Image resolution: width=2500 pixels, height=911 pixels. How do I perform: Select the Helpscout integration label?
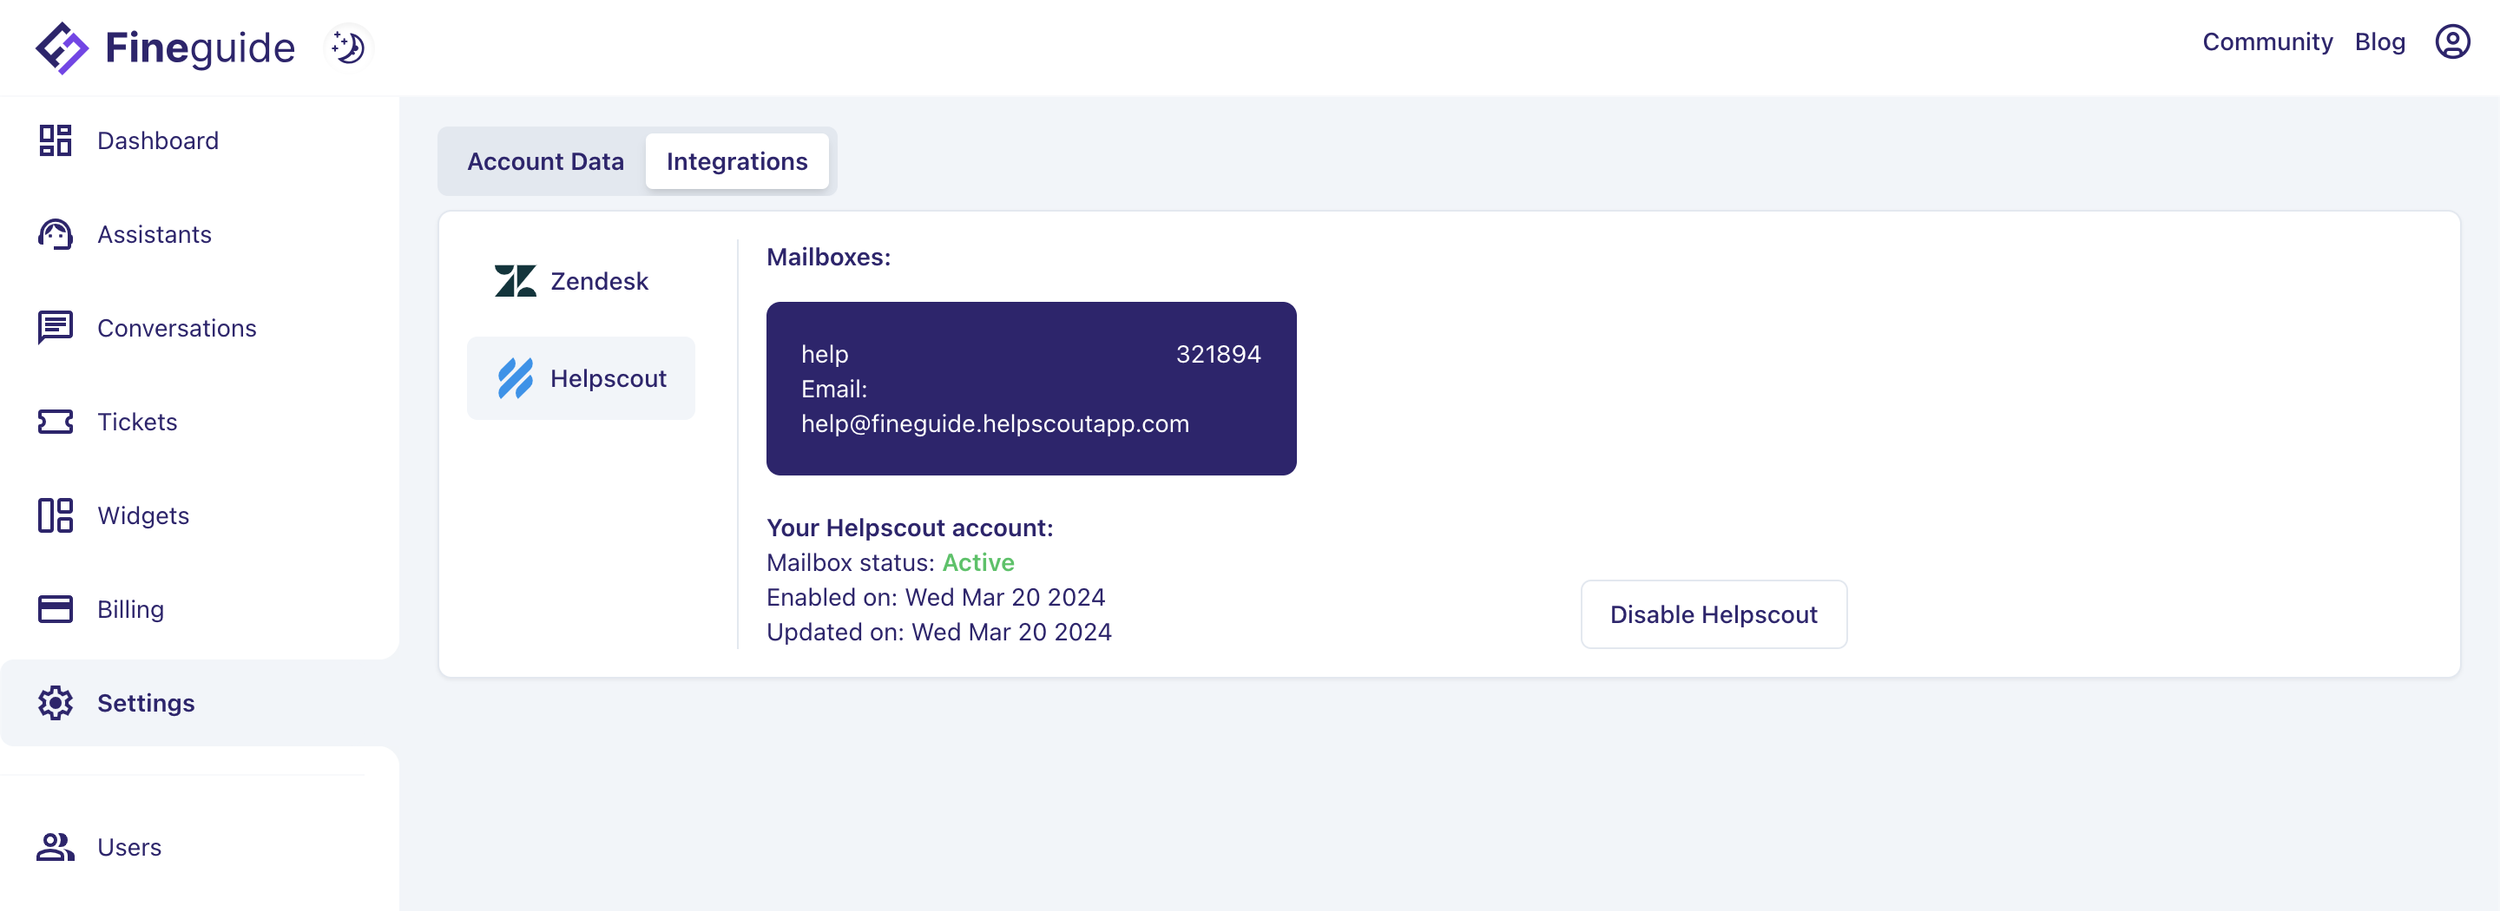coord(608,379)
